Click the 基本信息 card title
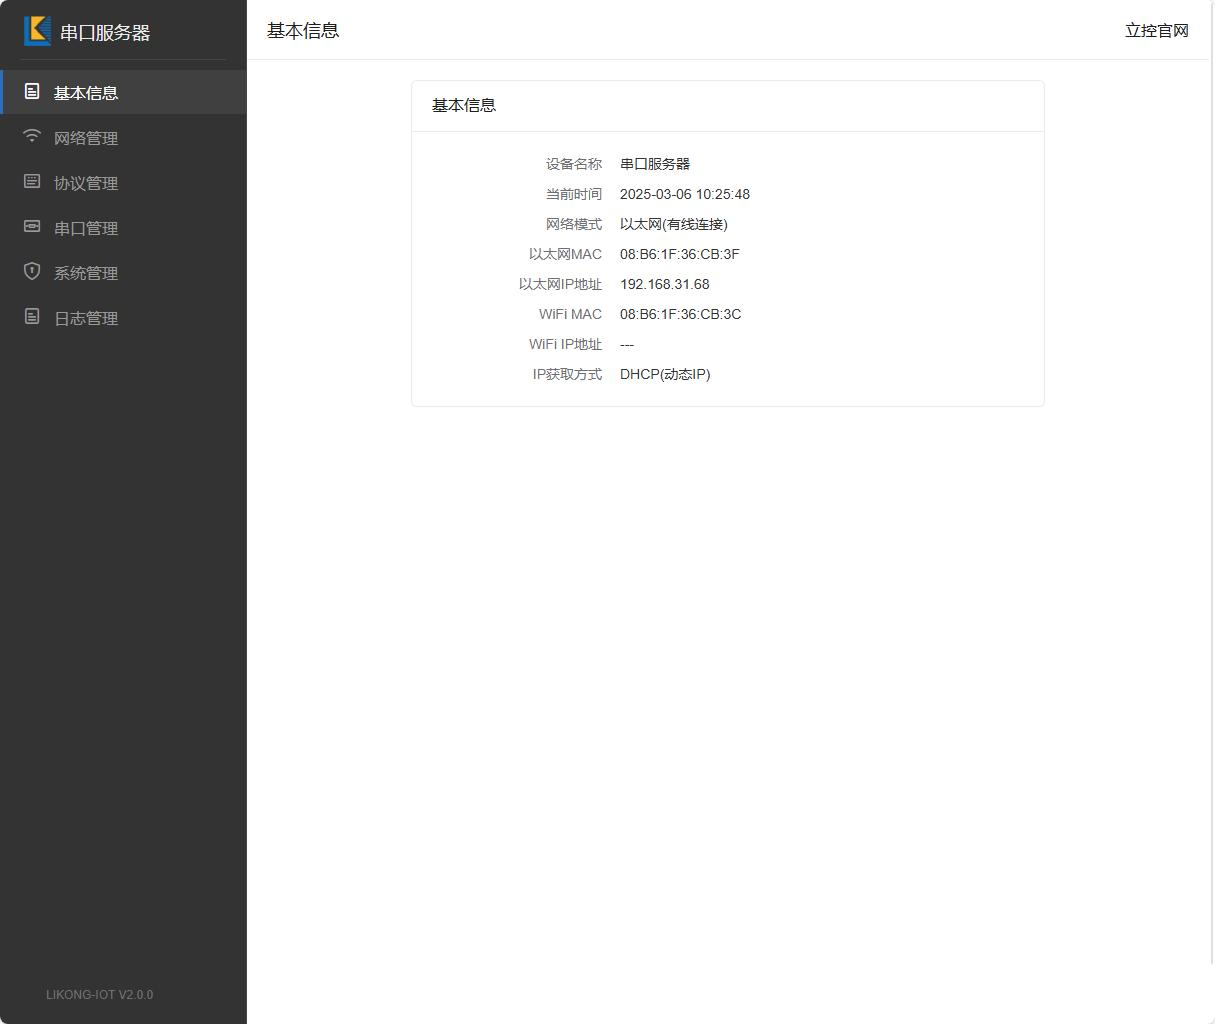 point(464,105)
